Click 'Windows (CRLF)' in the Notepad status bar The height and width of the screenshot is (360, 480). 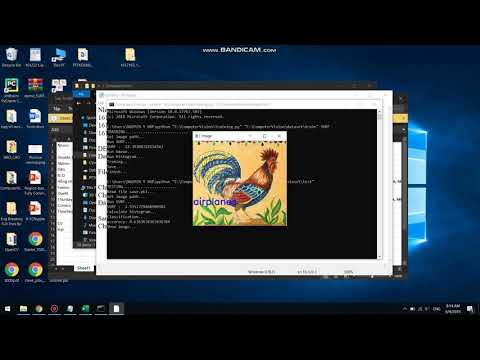point(262,272)
